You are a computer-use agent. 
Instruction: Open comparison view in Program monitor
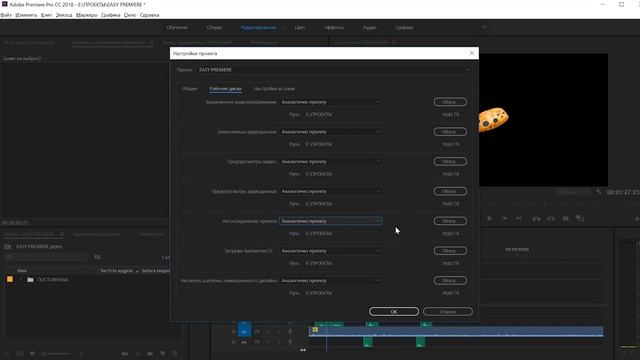(x=580, y=219)
